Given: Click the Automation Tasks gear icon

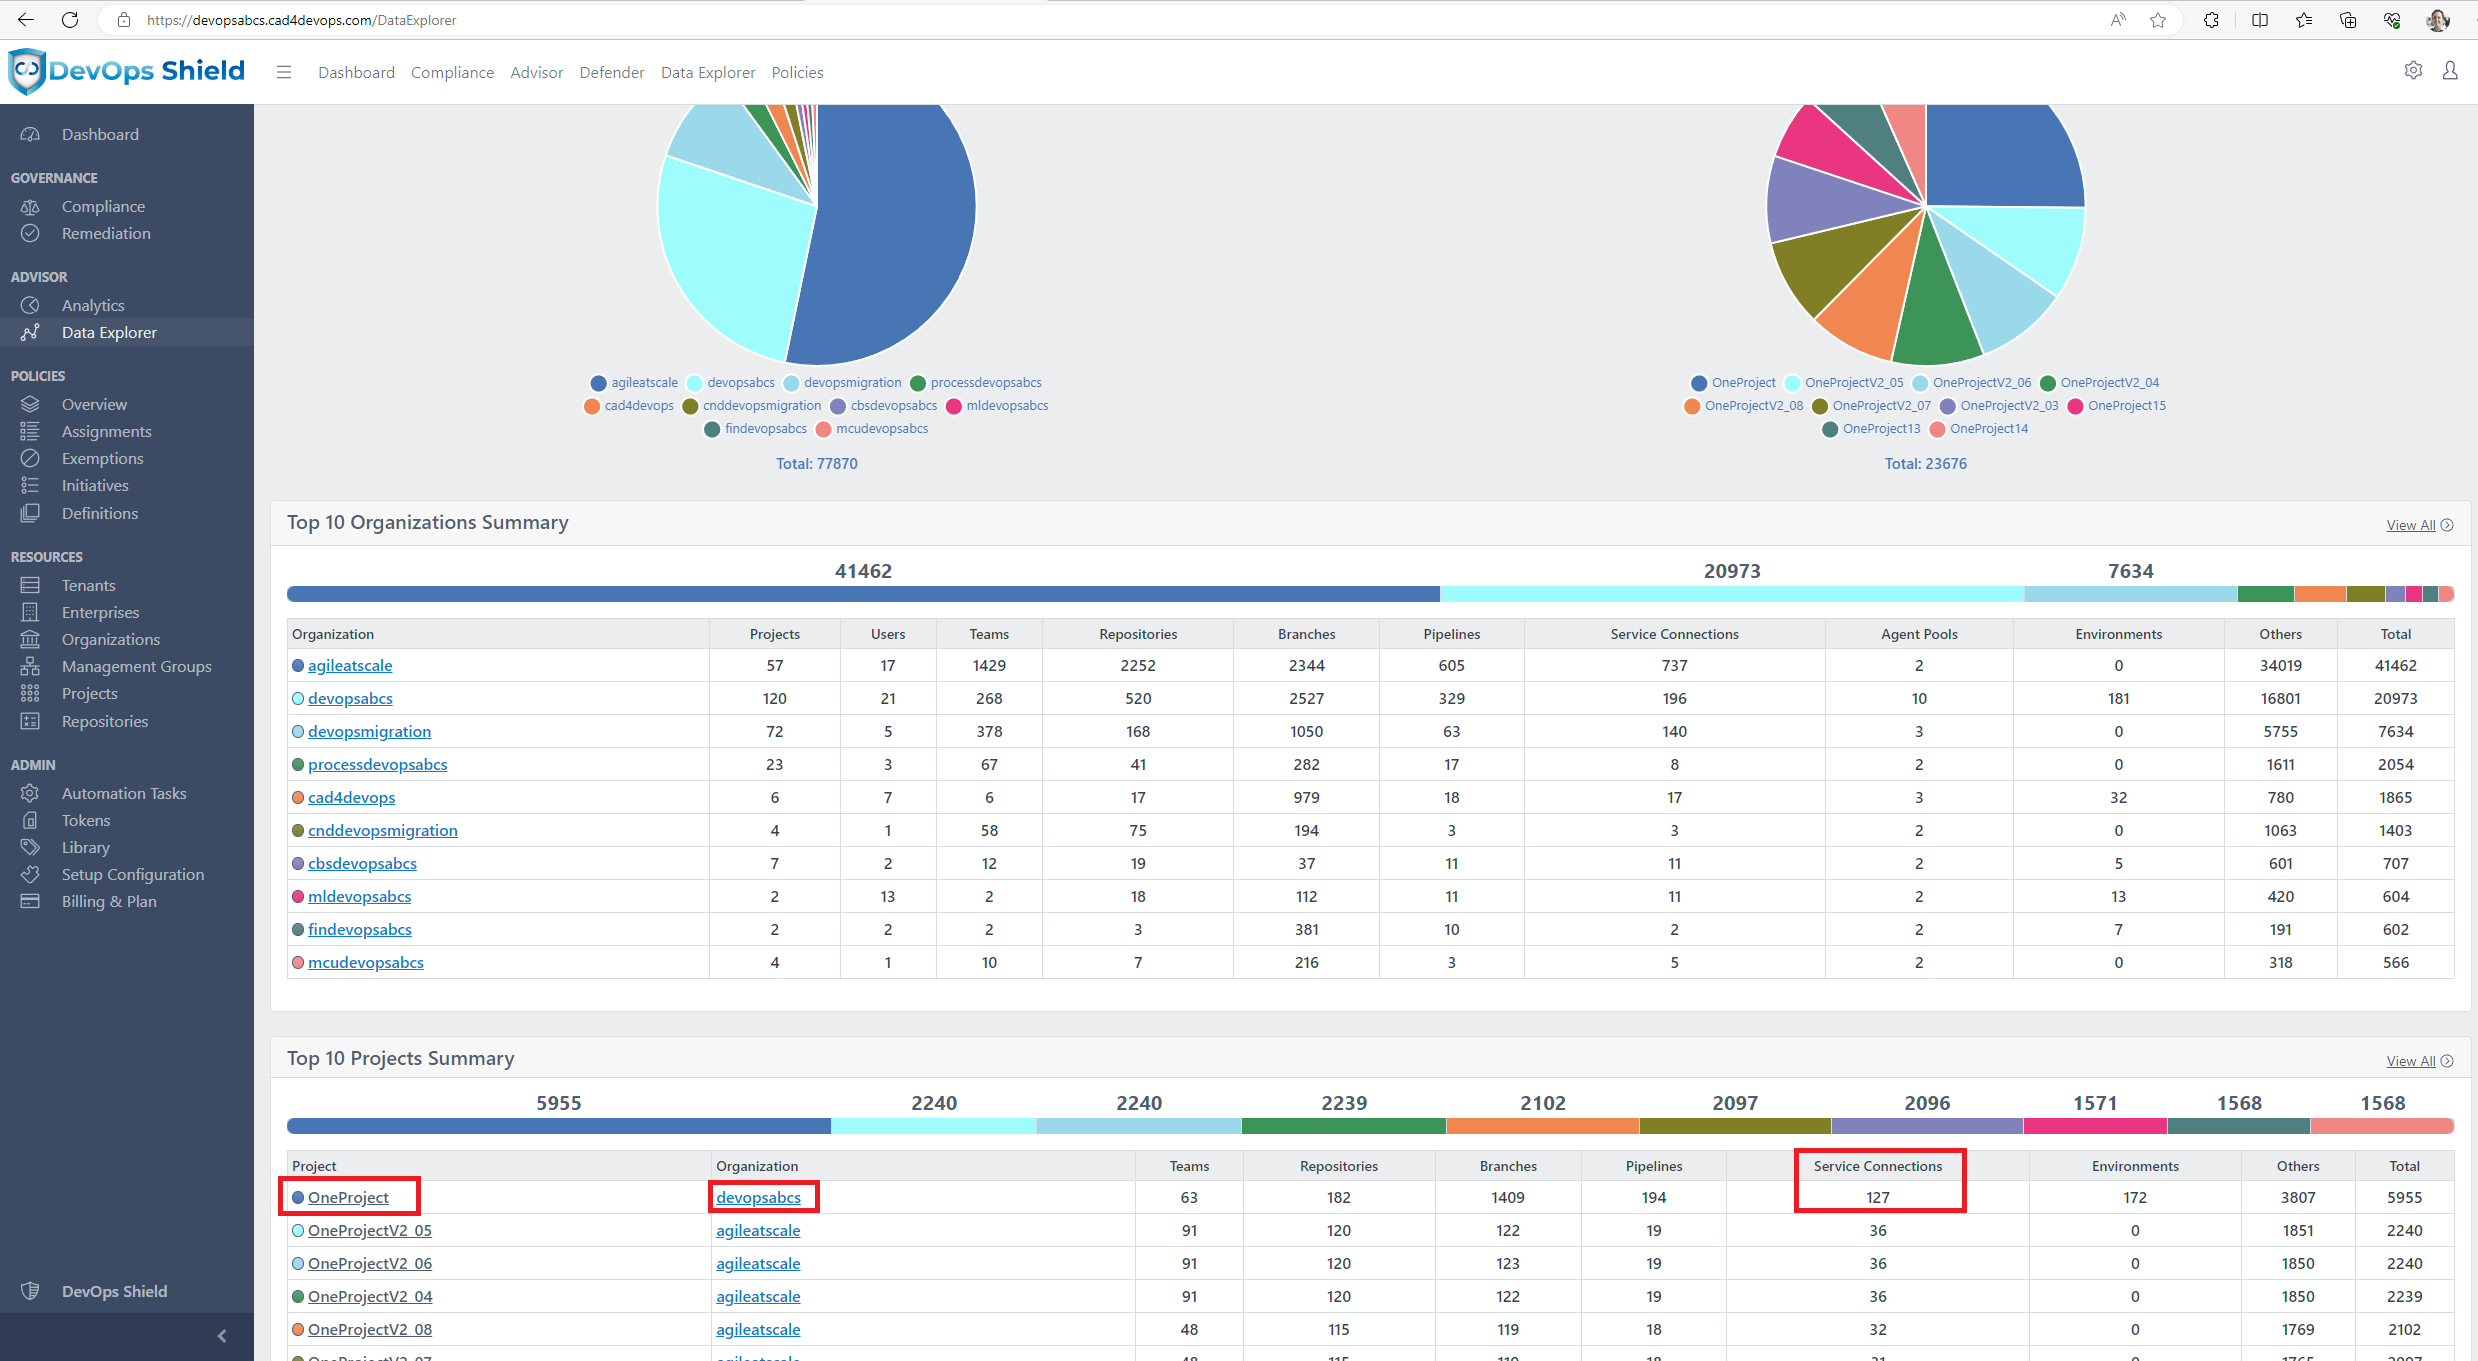Looking at the screenshot, I should point(31,793).
